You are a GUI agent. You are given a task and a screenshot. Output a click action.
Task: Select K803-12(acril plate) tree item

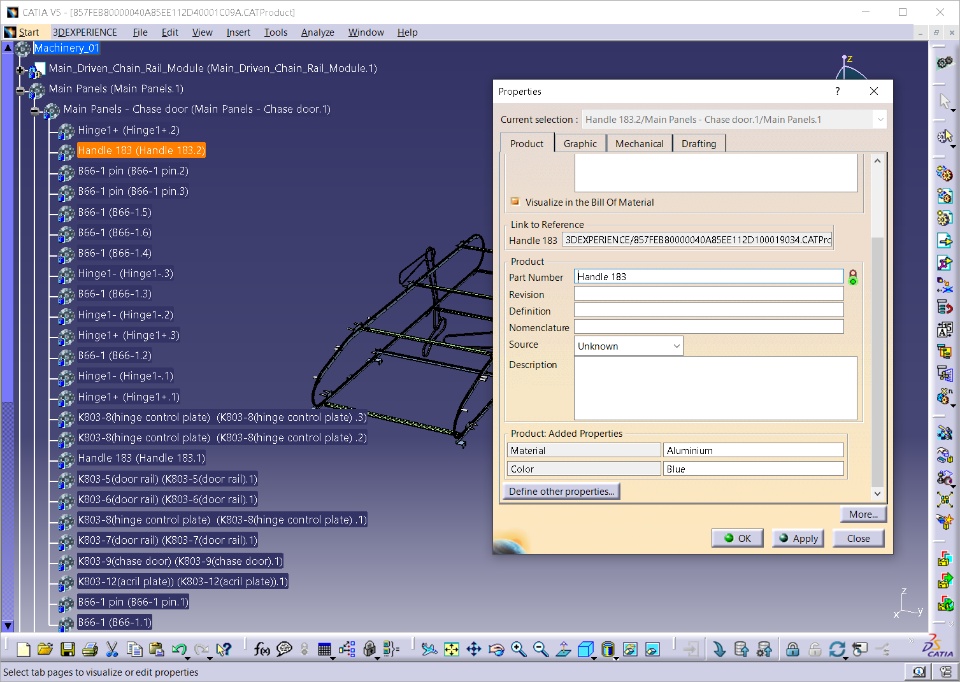point(182,582)
